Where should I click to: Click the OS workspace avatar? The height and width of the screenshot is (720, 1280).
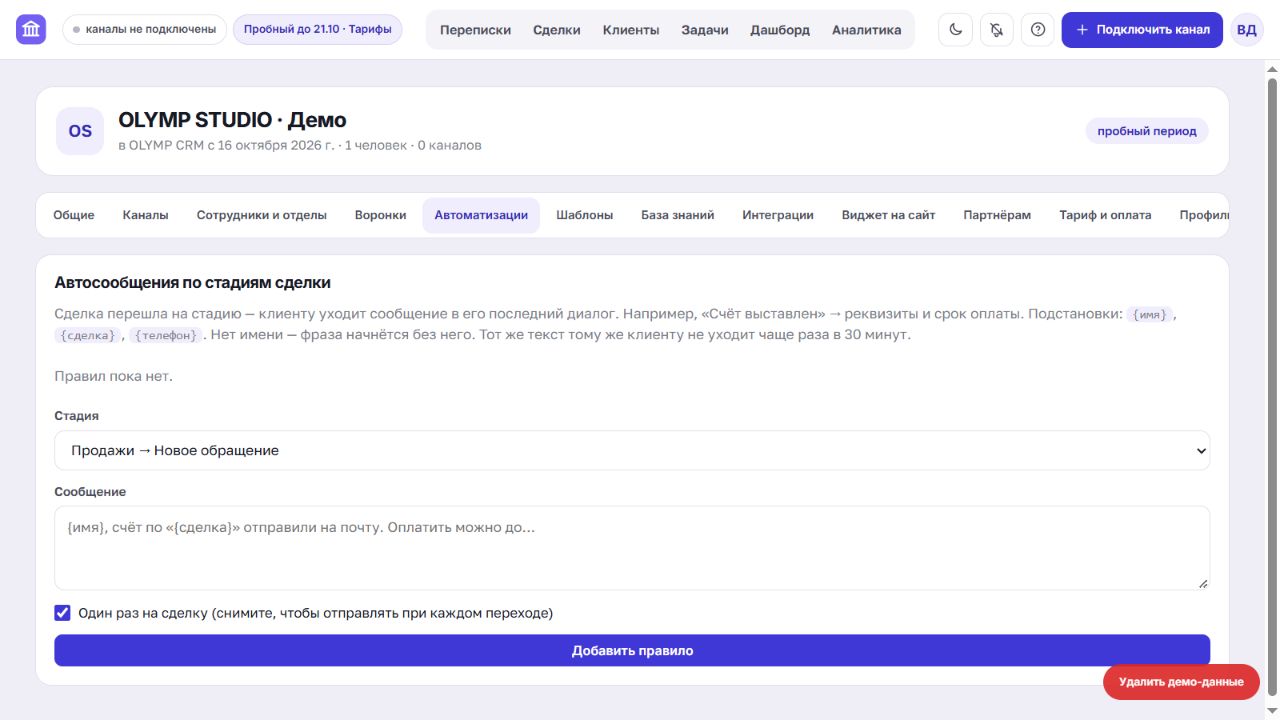coord(80,131)
